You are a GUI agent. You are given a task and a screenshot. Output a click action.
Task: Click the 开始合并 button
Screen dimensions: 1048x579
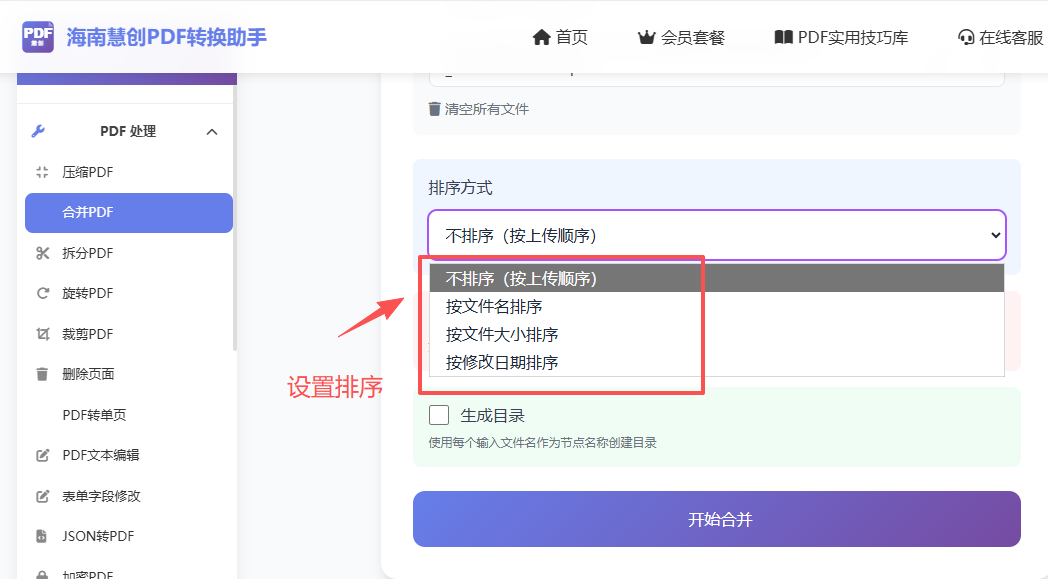(716, 519)
